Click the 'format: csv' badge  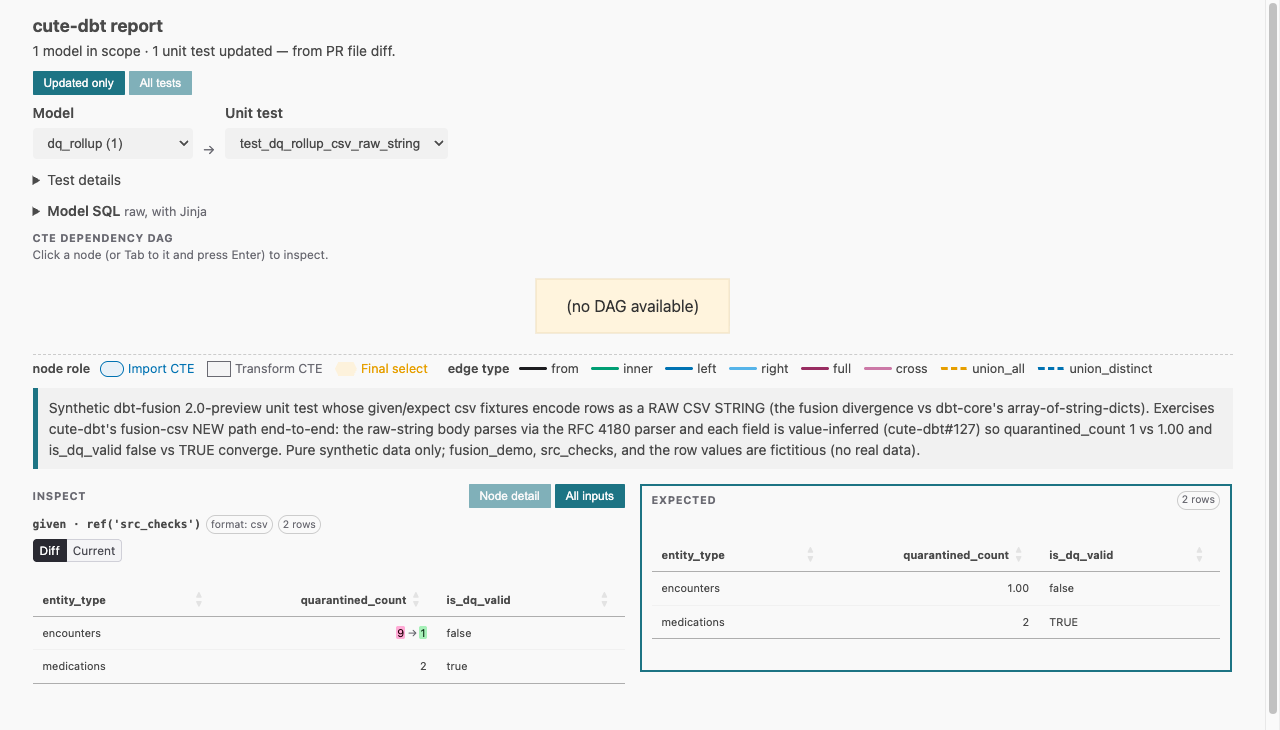pos(239,524)
